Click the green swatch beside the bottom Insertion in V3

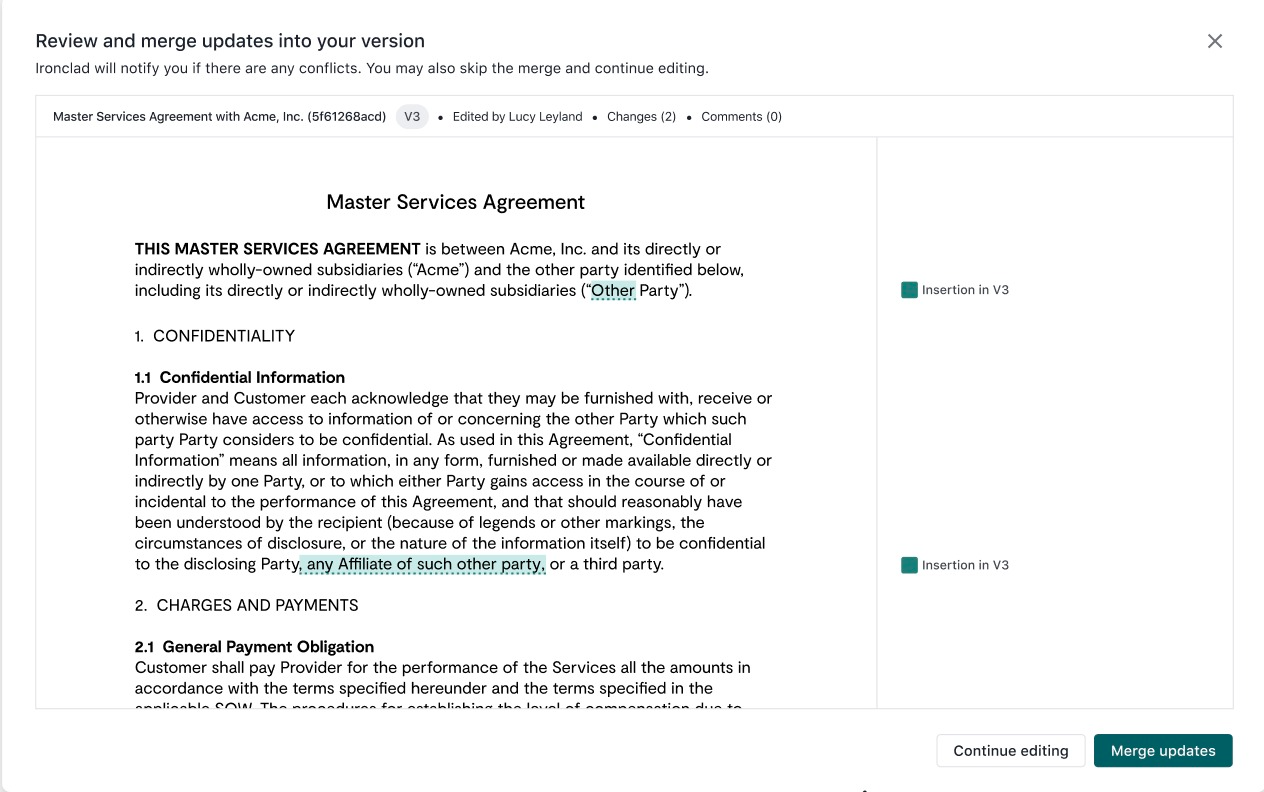tap(909, 565)
